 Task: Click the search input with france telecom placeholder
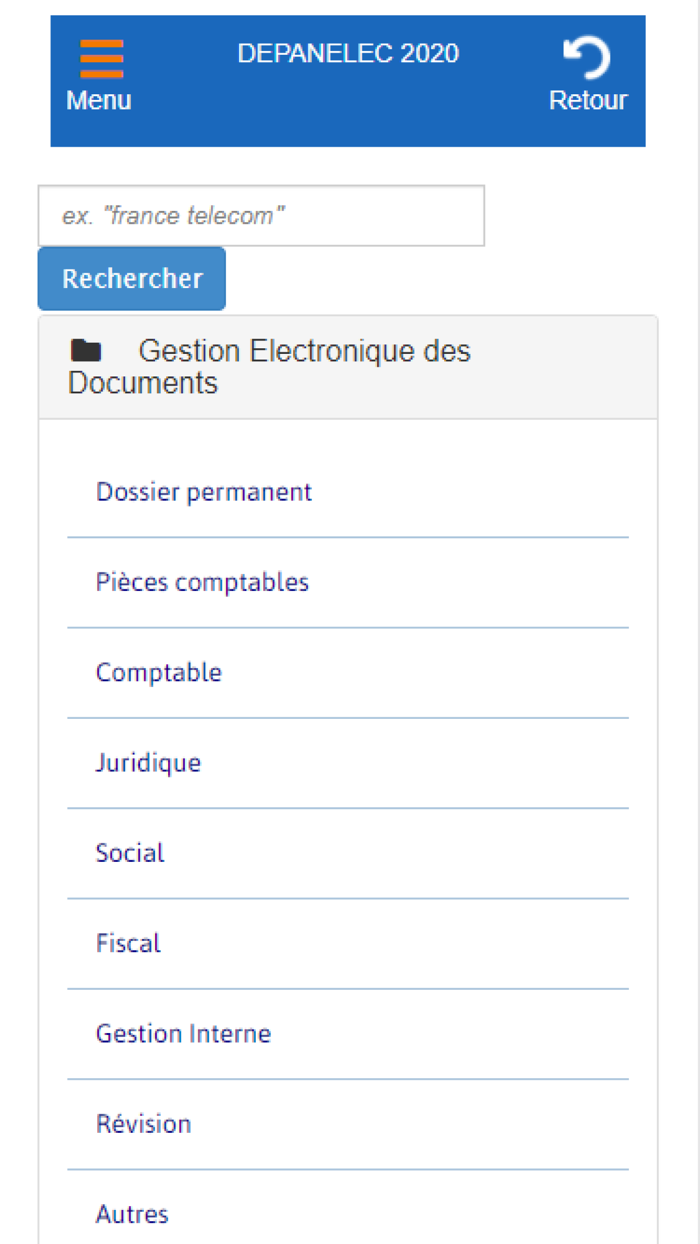[x=260, y=215]
